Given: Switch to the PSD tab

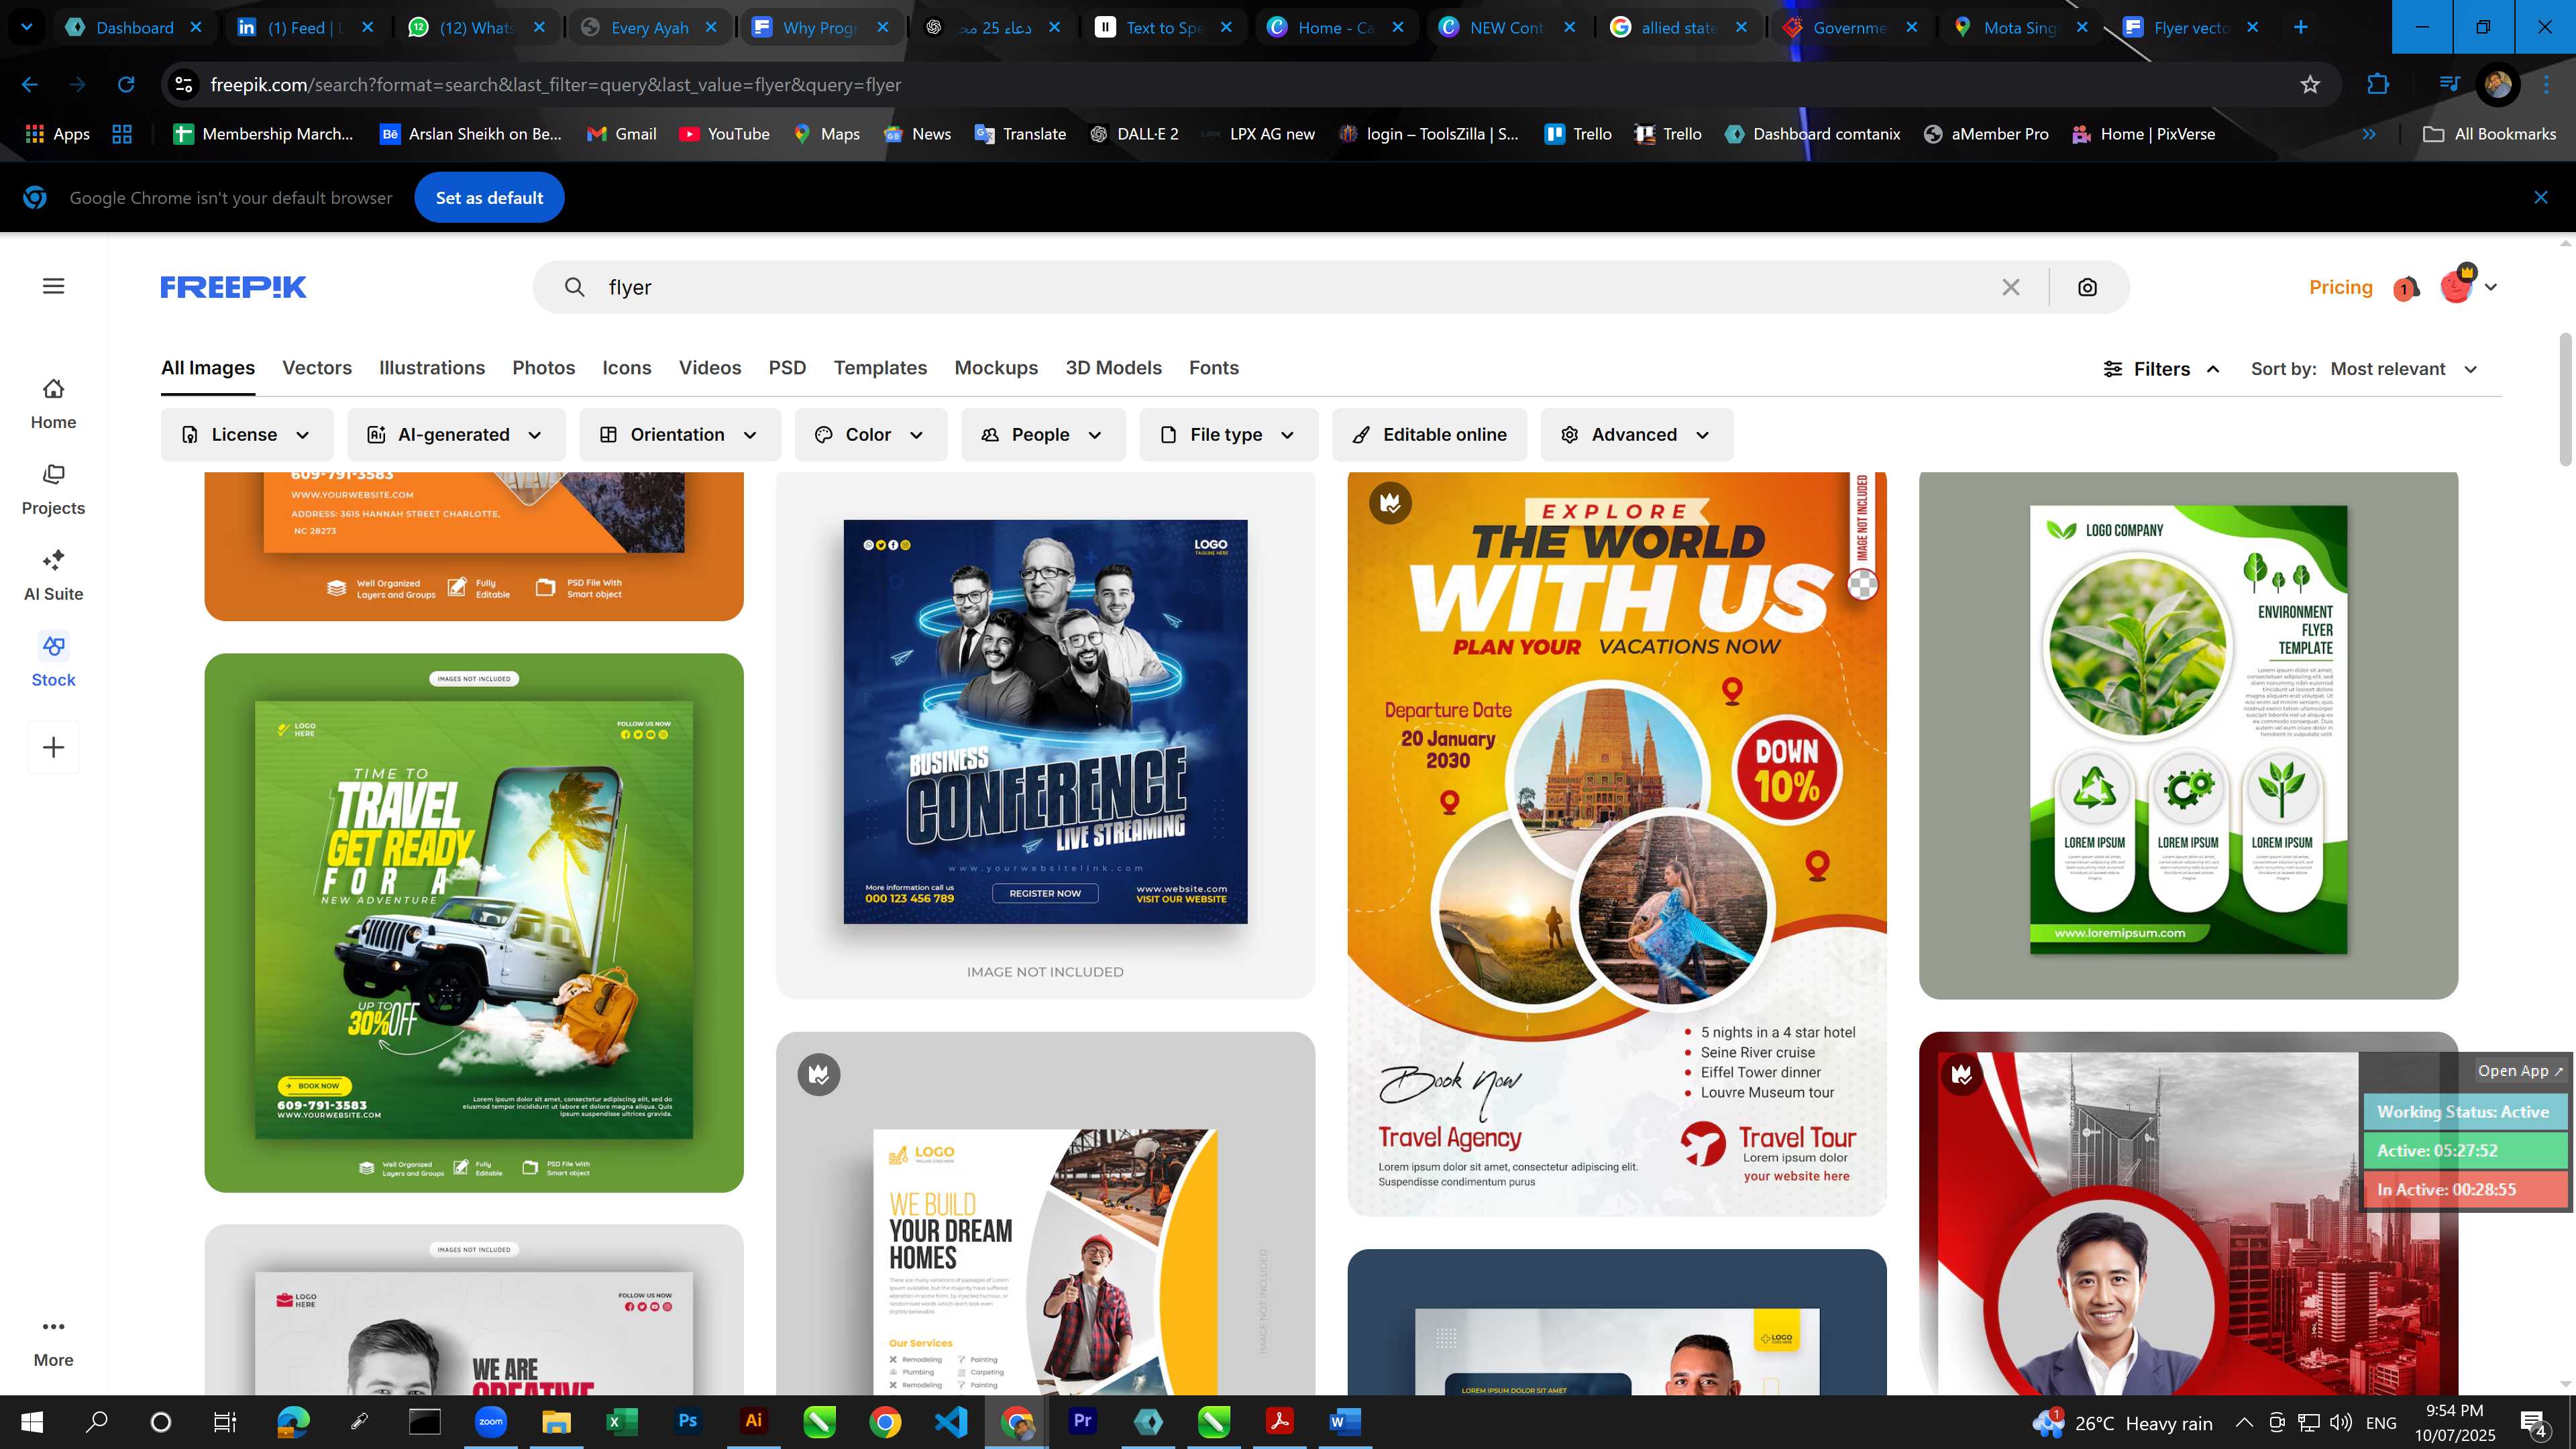Looking at the screenshot, I should point(787,368).
